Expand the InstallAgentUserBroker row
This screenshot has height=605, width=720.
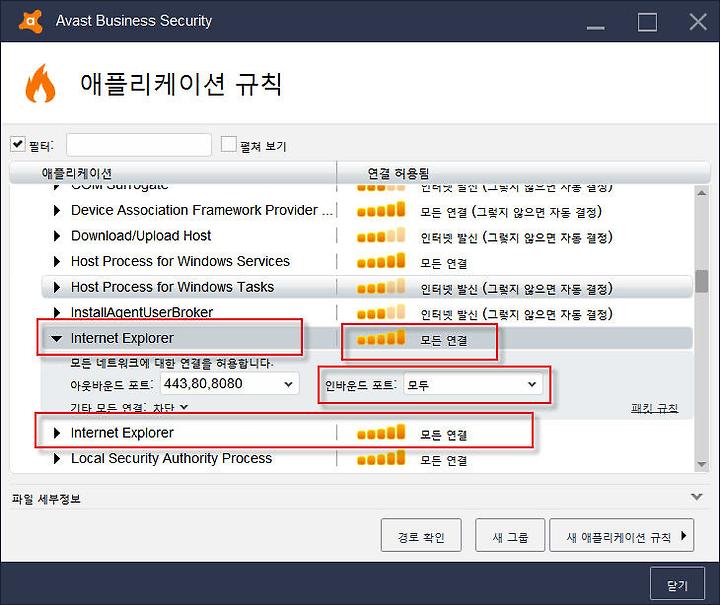tap(56, 313)
